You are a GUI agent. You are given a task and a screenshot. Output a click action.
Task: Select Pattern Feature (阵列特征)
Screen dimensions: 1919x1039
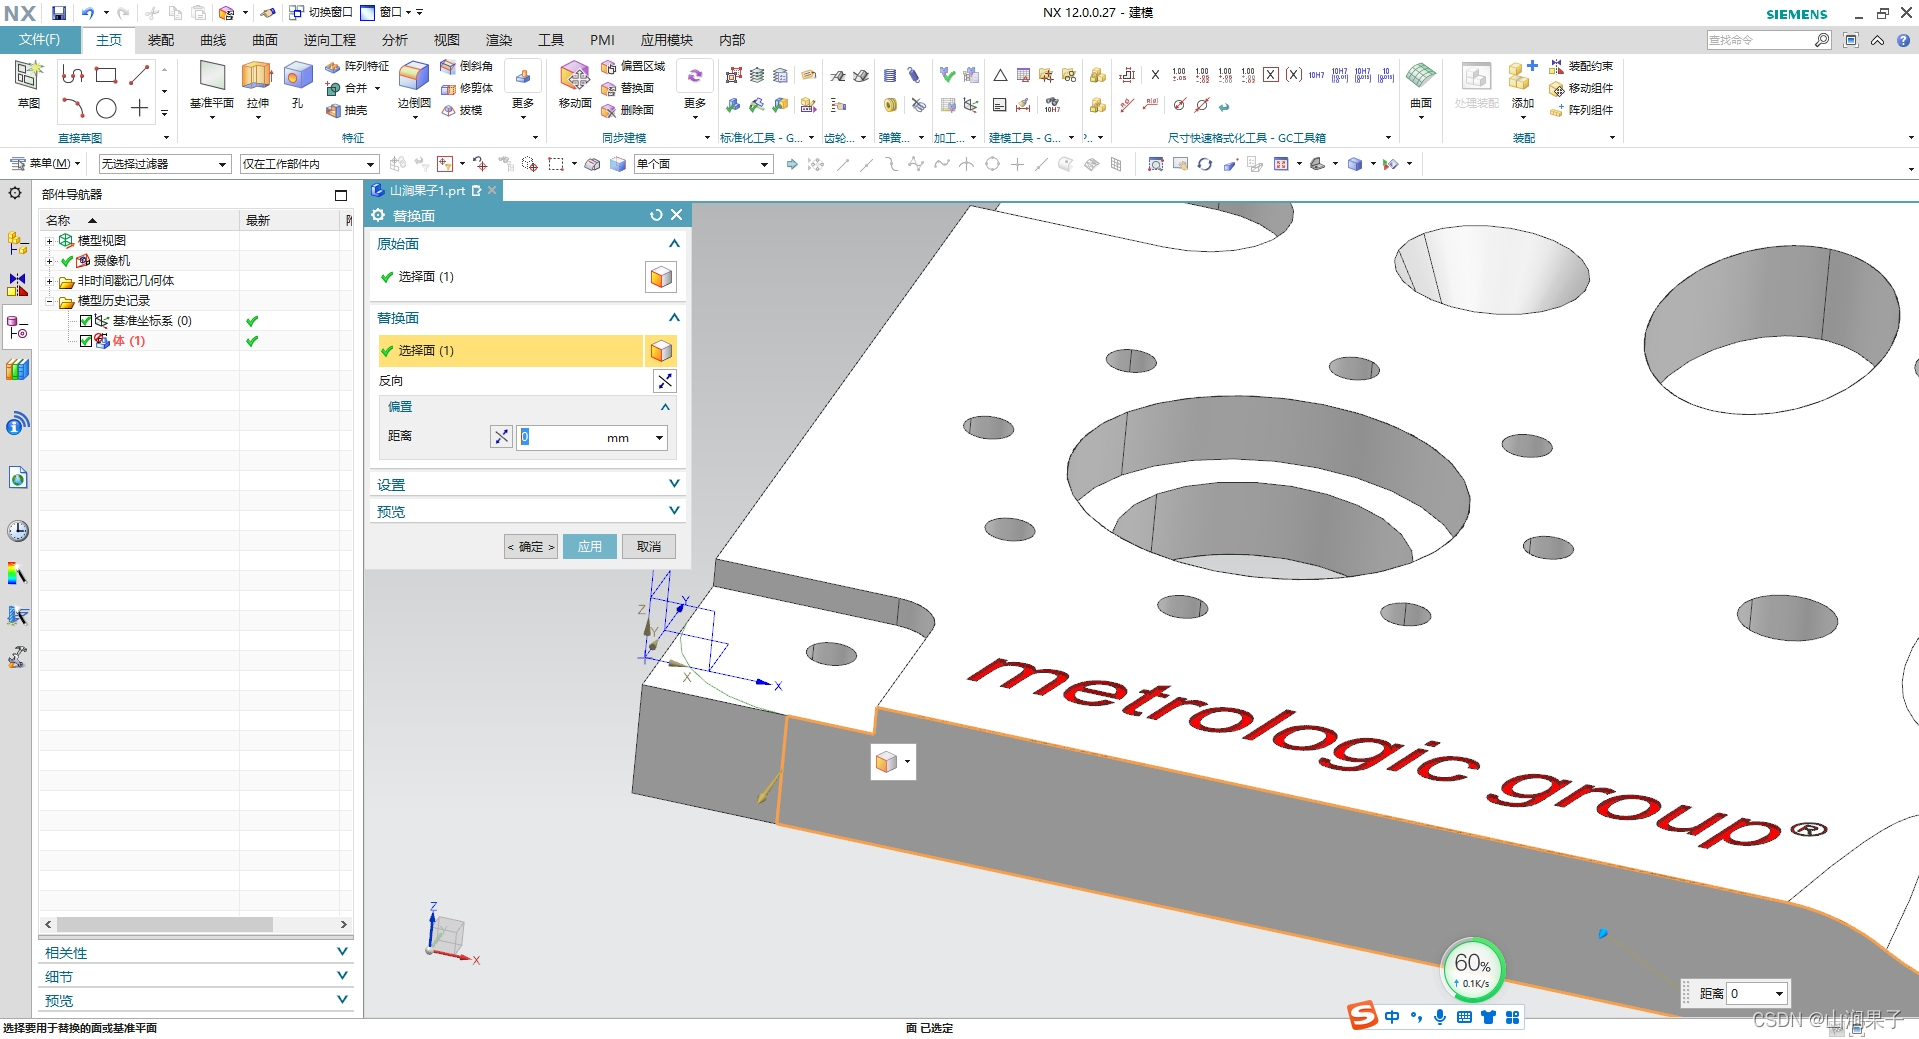point(357,66)
